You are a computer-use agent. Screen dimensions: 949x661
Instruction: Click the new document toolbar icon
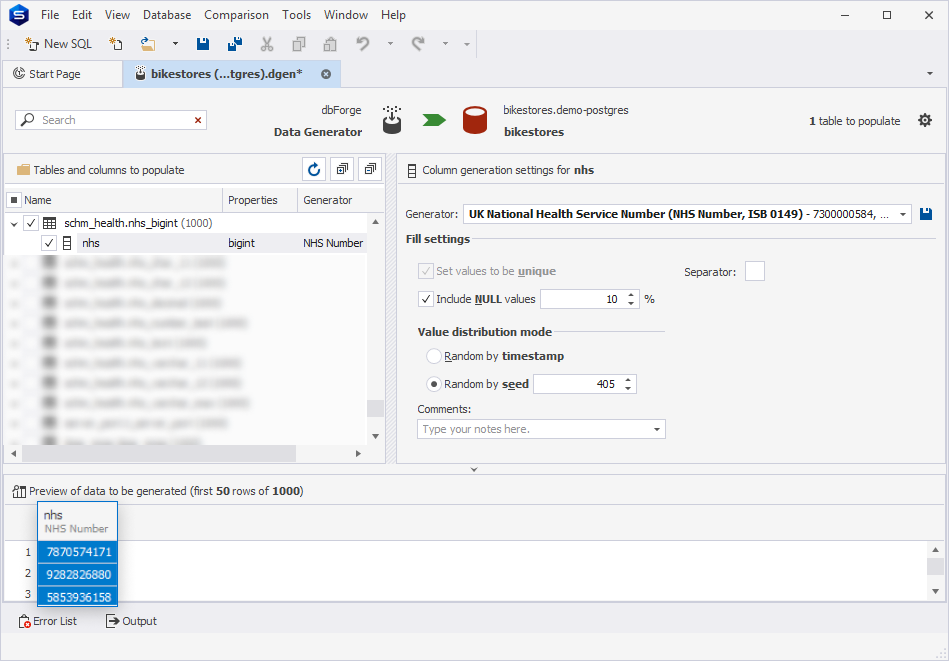[116, 44]
